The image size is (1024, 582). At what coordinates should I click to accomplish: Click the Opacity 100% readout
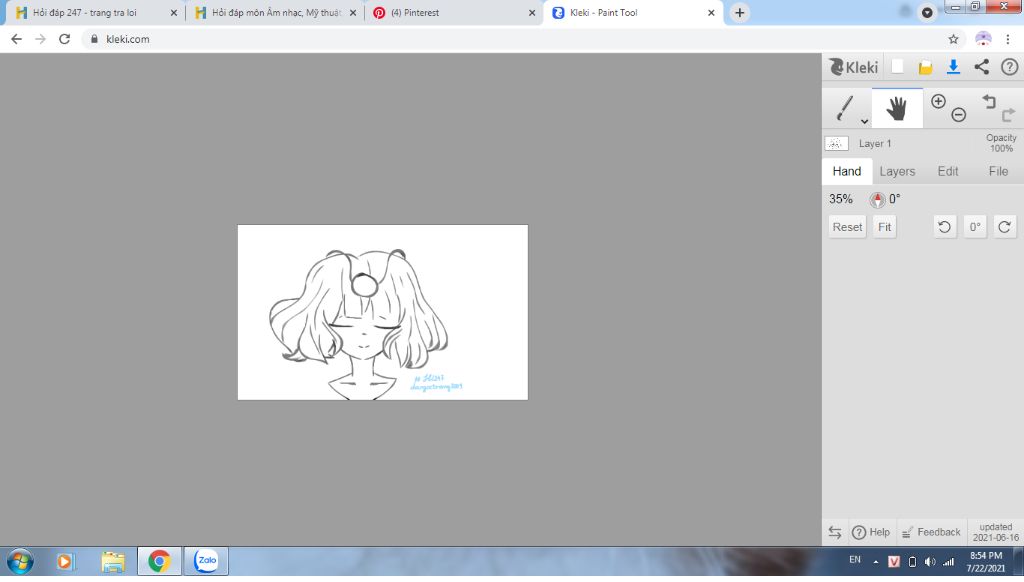click(x=1000, y=143)
